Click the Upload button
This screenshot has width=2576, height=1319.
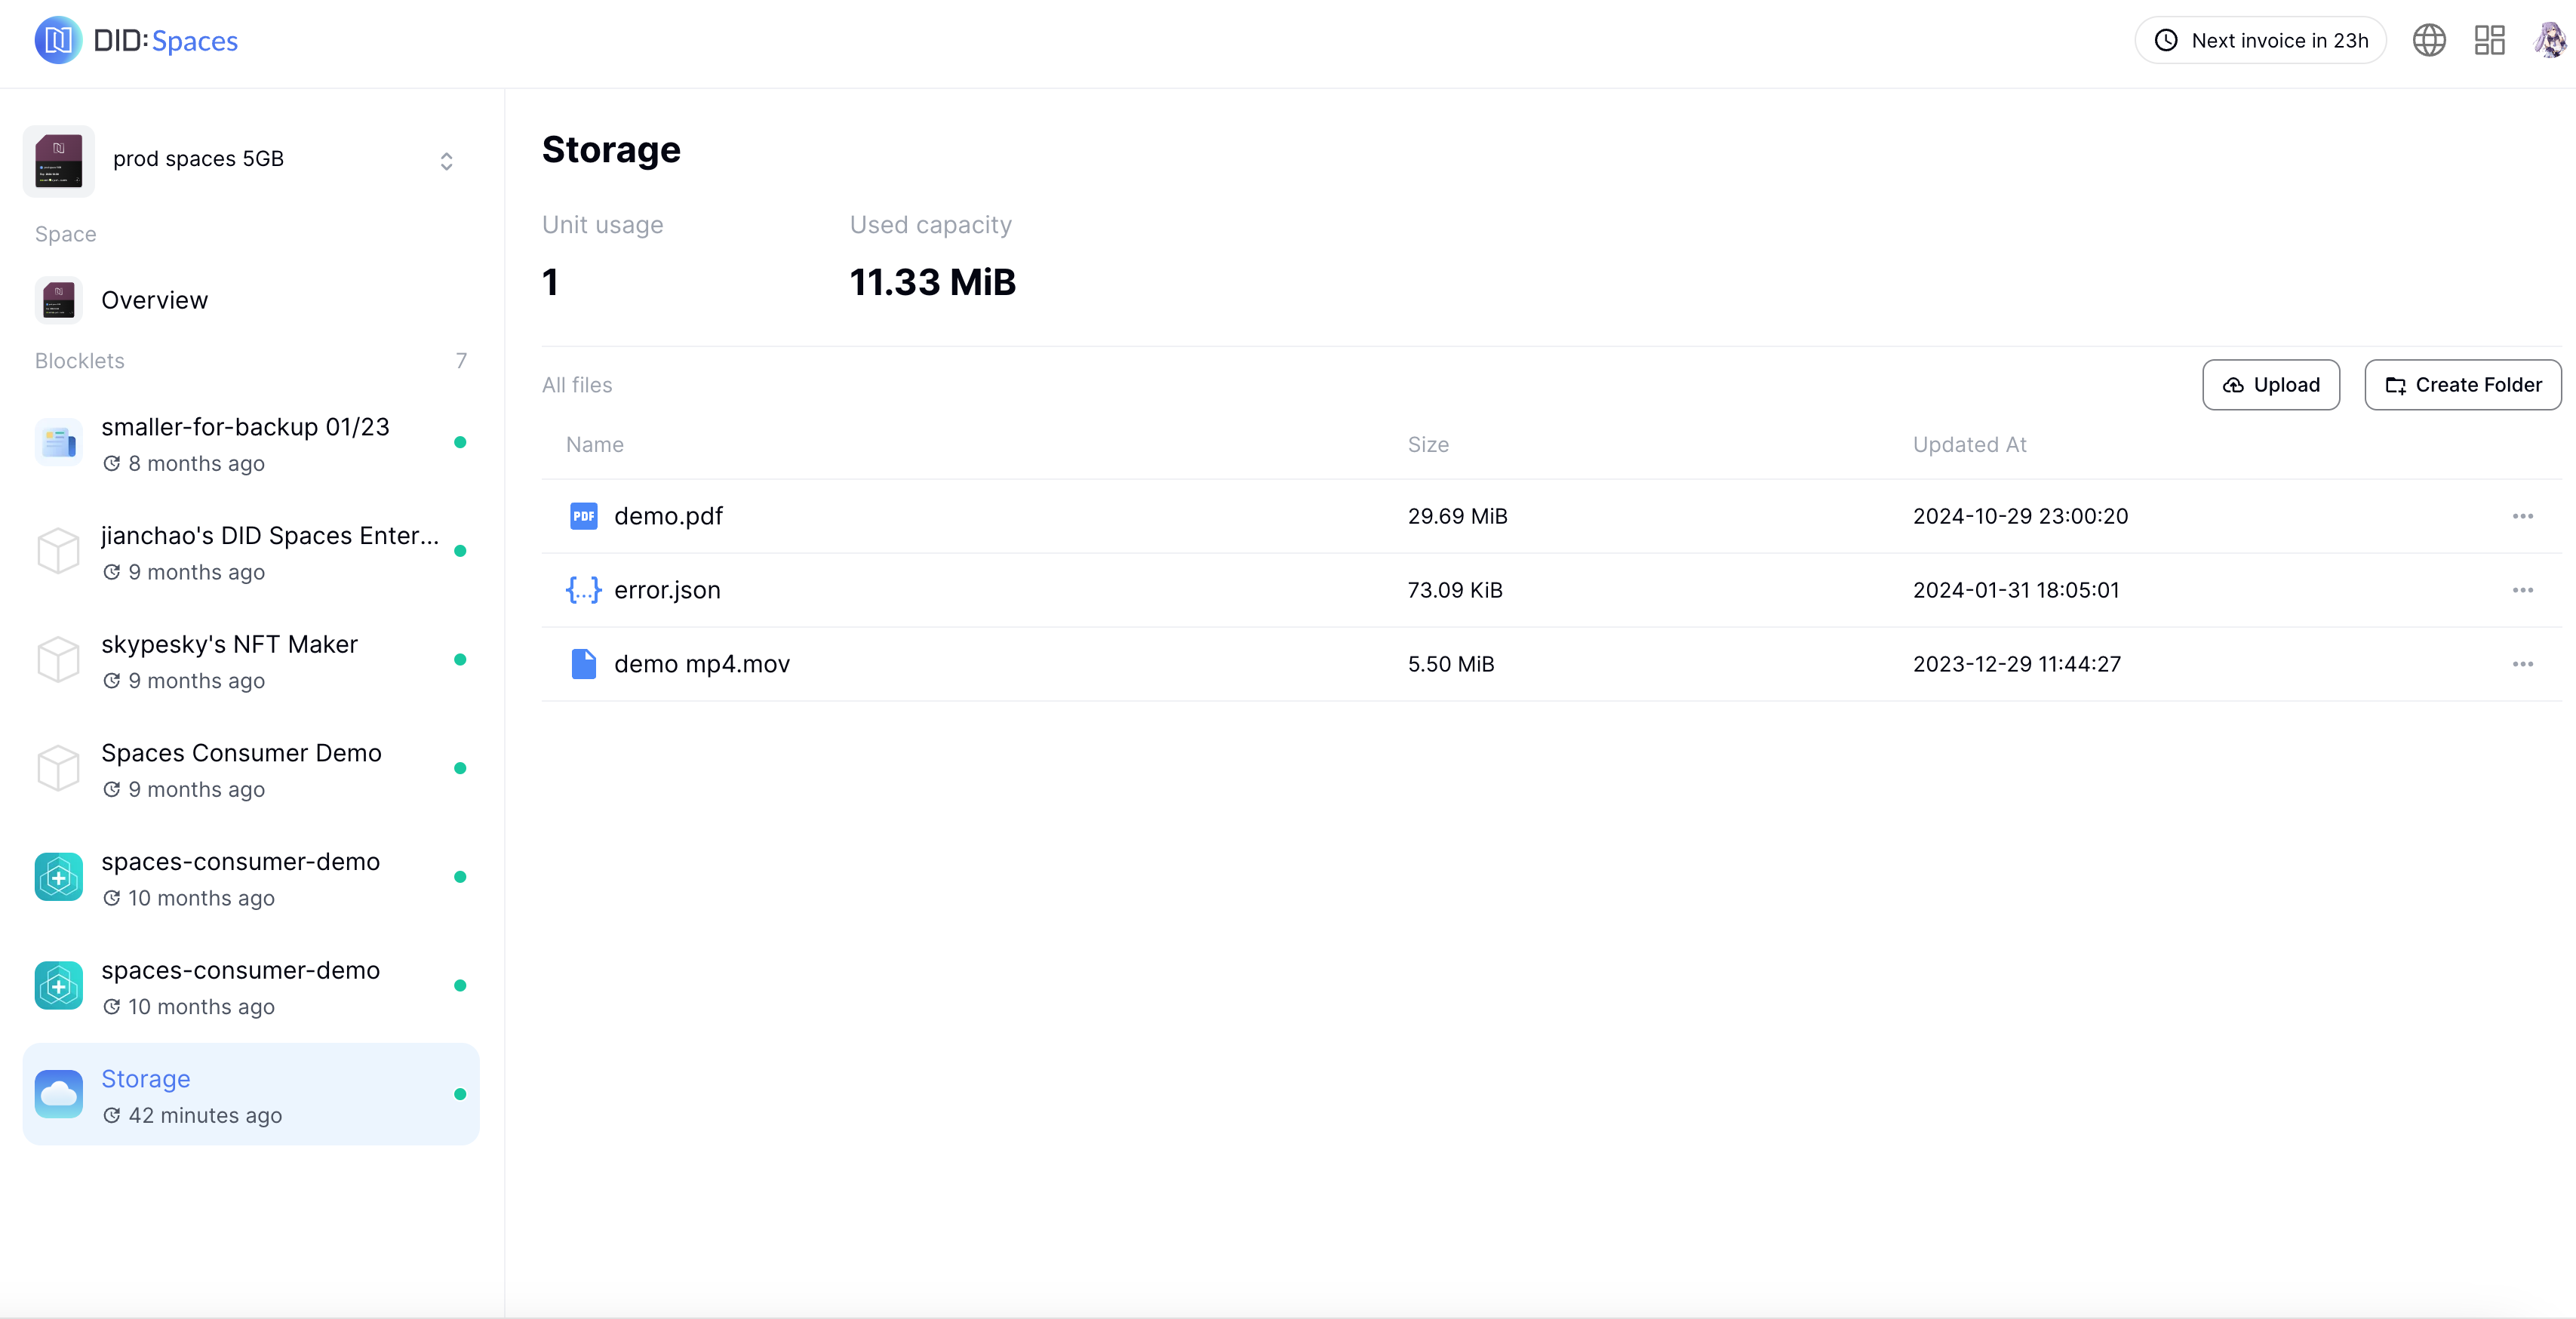click(2270, 385)
